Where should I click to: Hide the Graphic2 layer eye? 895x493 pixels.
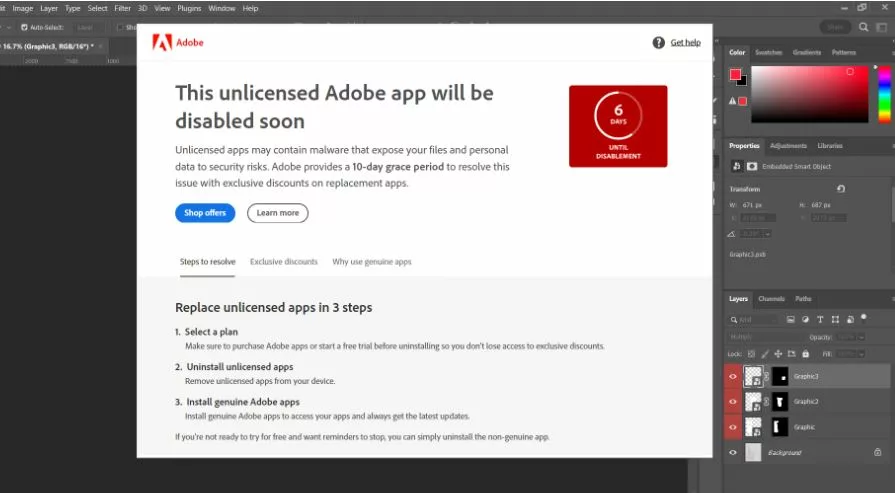(733, 402)
